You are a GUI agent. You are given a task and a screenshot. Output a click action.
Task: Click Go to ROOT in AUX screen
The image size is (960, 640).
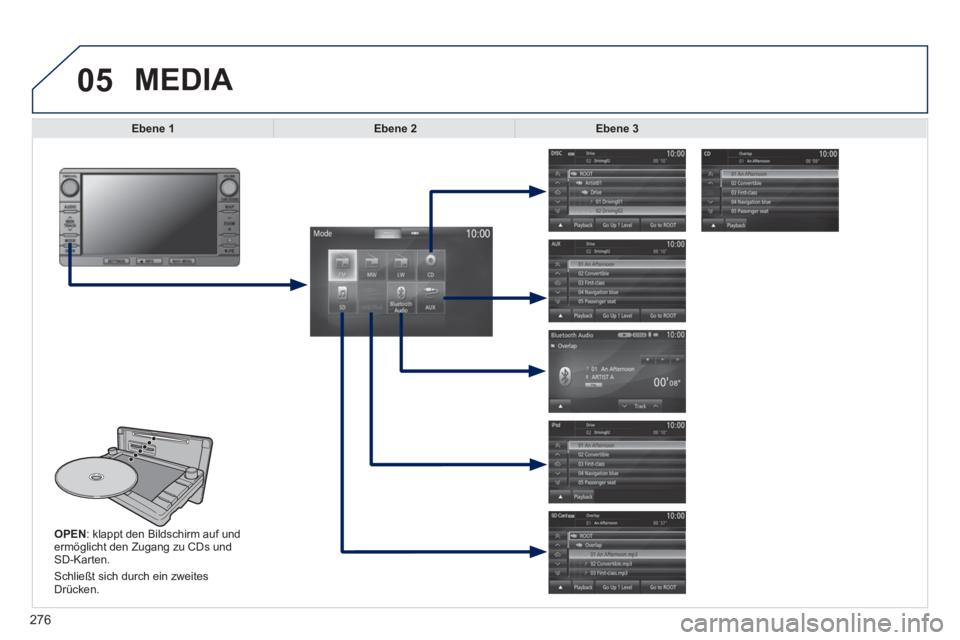(x=663, y=315)
